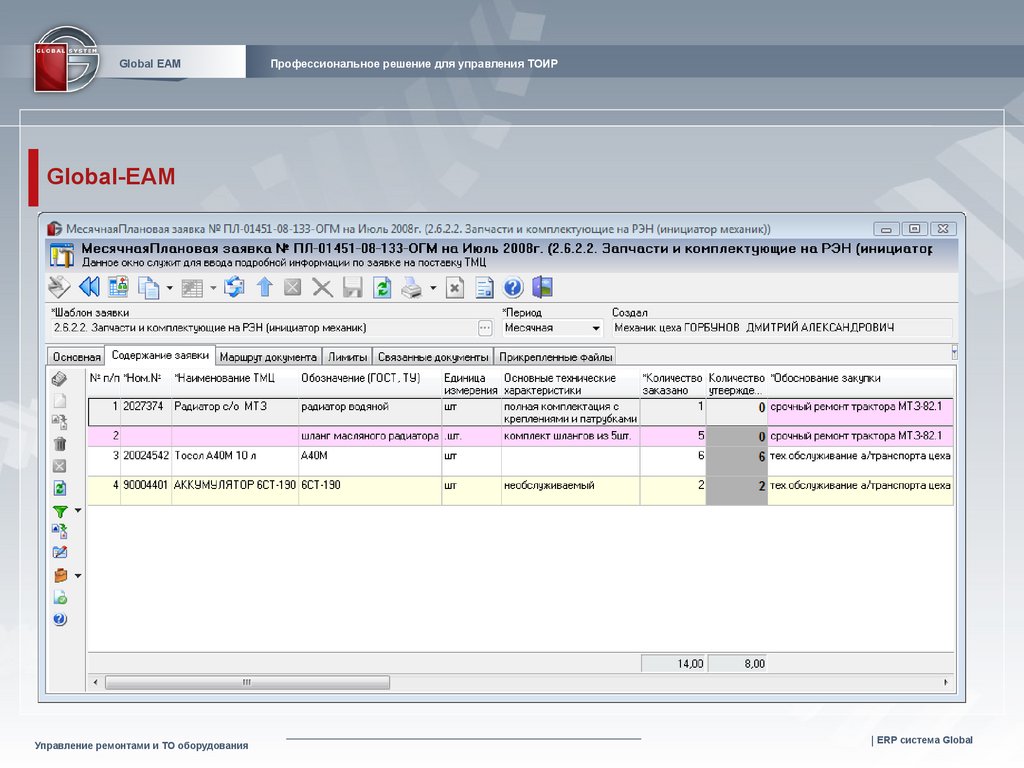Click the exit door icon in toolbar

(x=542, y=288)
